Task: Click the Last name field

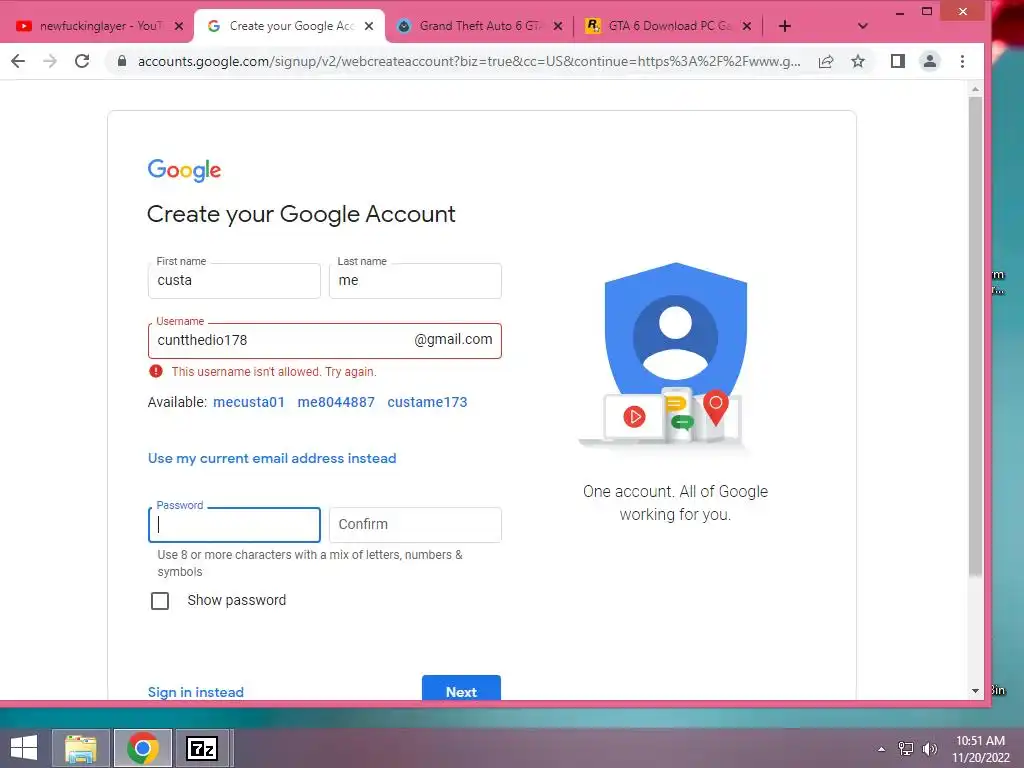Action: [415, 281]
